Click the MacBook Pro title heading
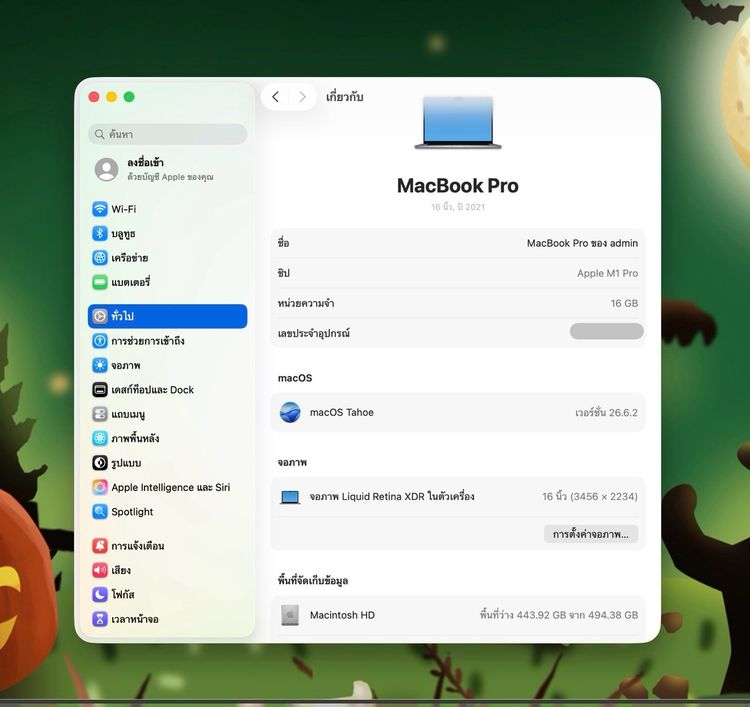This screenshot has width=750, height=707. tap(458, 186)
